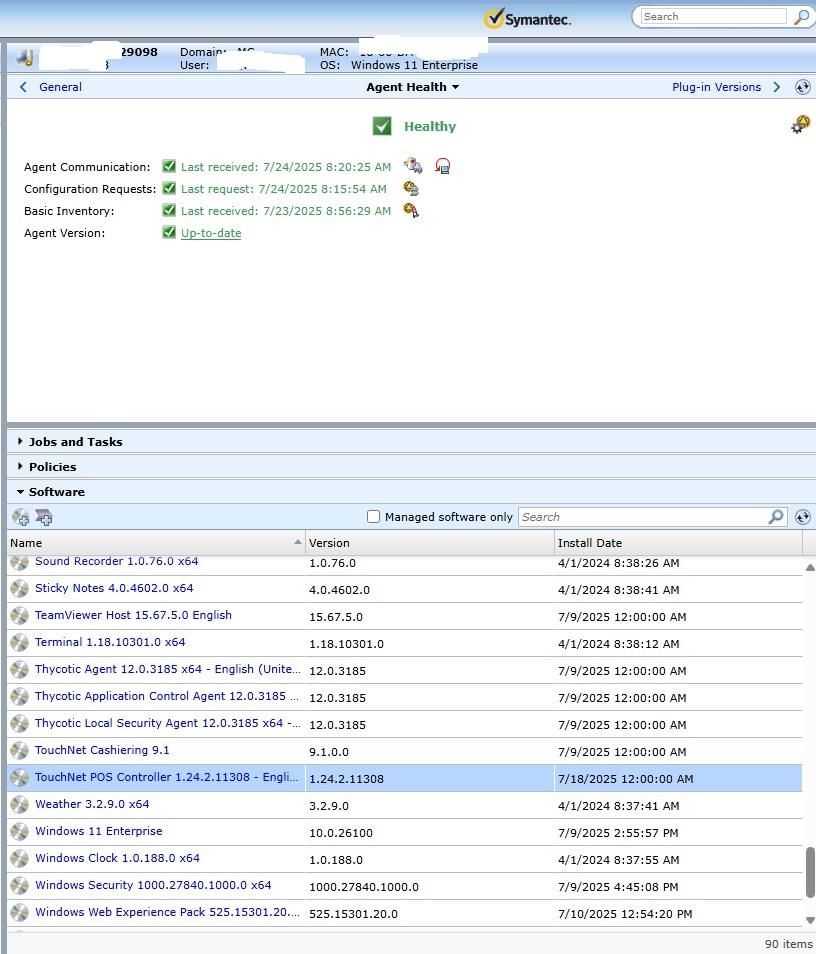Open the Agent Health page dropdown
Viewport: 816px width, 954px height.
click(413, 87)
